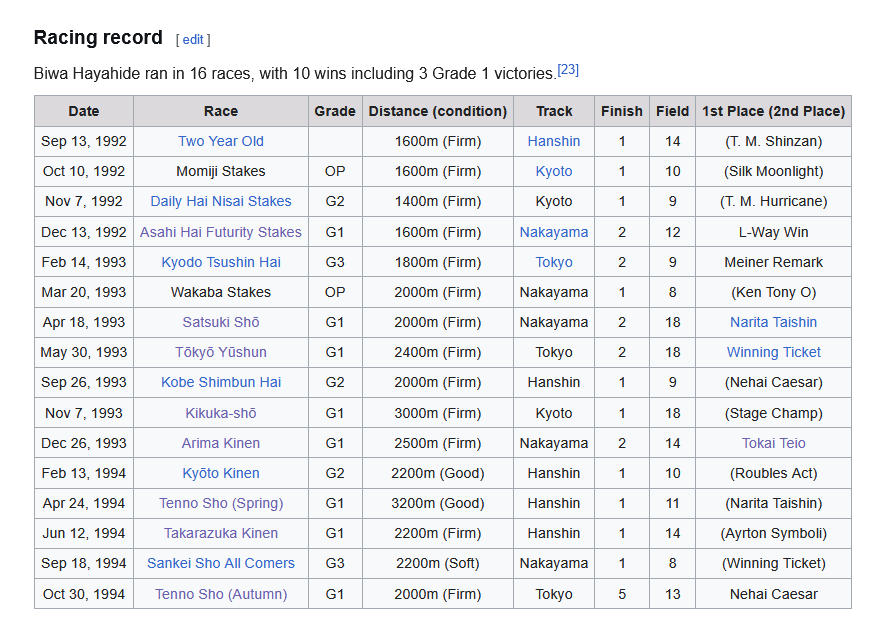Click finish value 5 in Tenno Sho (Autumn) row

click(x=622, y=594)
